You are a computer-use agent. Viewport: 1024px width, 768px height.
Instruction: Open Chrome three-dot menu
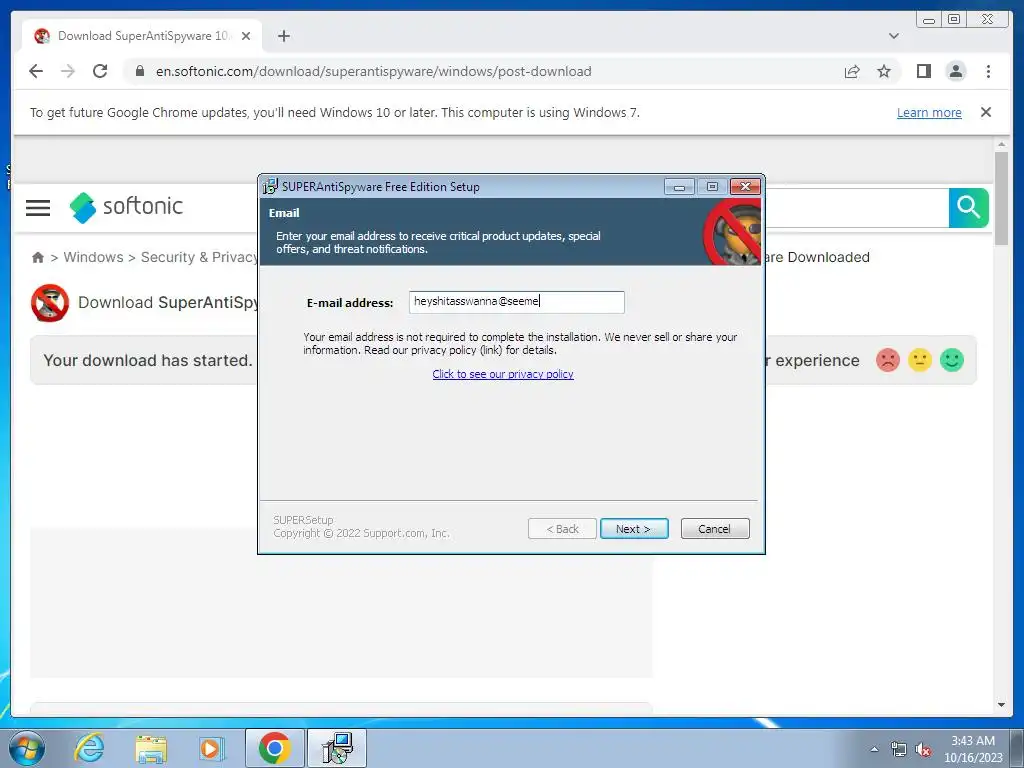(x=988, y=71)
